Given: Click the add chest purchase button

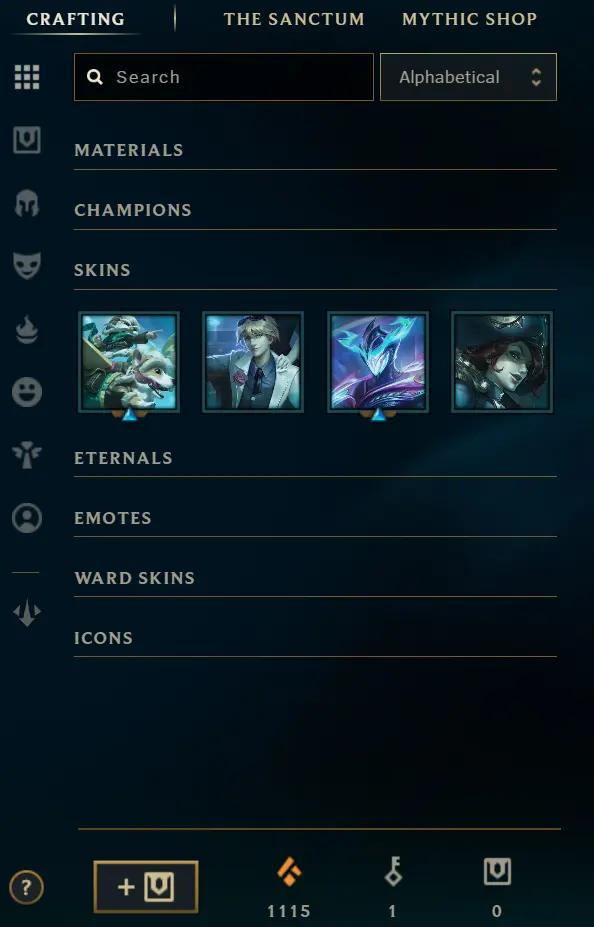Looking at the screenshot, I should coord(146,887).
